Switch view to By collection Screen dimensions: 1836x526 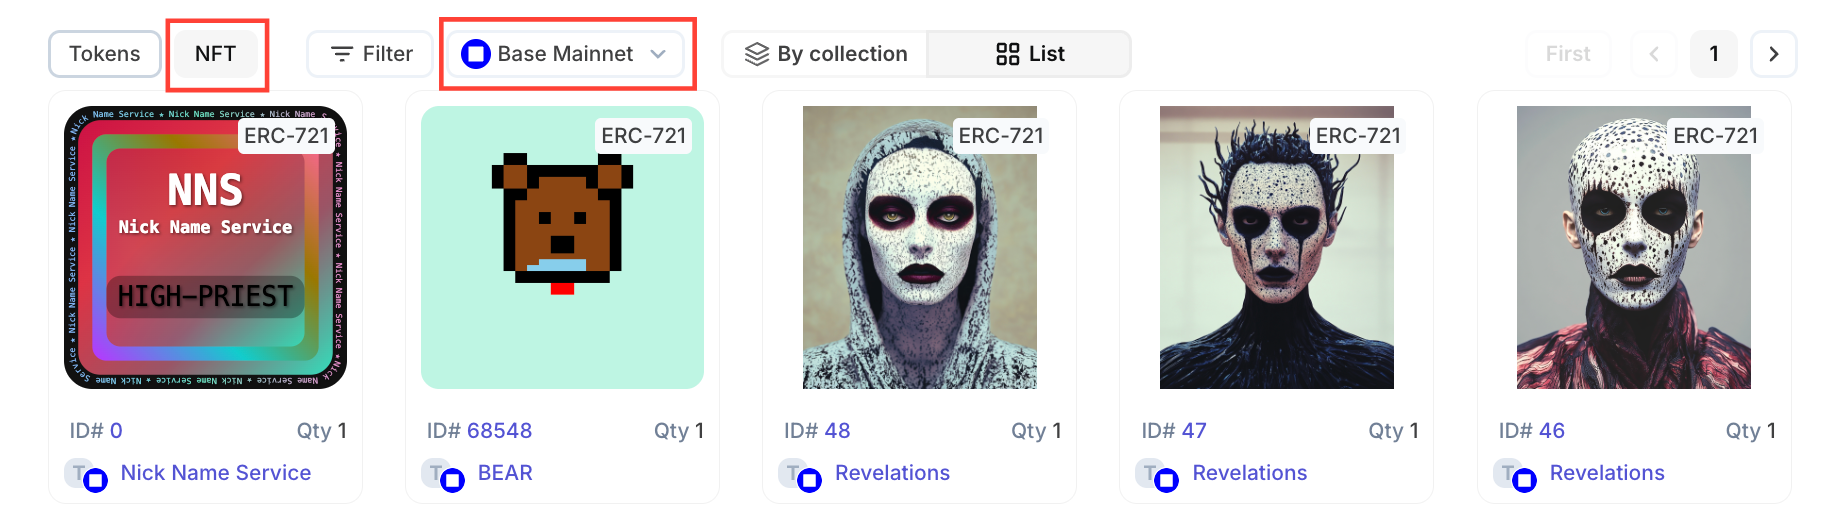coord(826,54)
